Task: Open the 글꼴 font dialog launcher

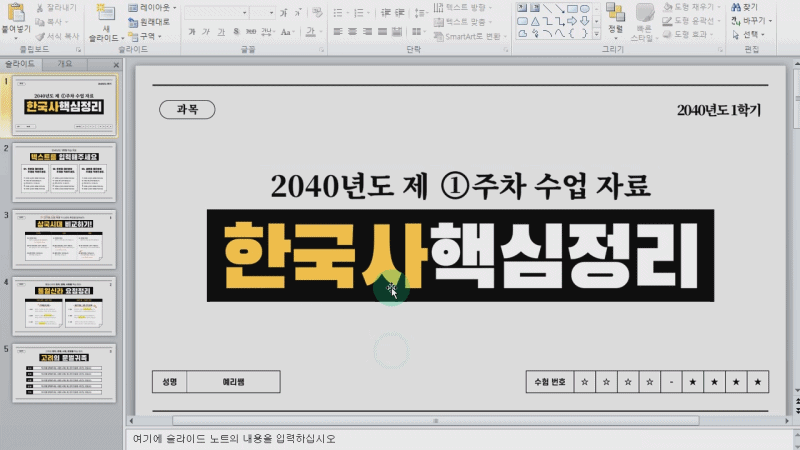Action: 321,50
